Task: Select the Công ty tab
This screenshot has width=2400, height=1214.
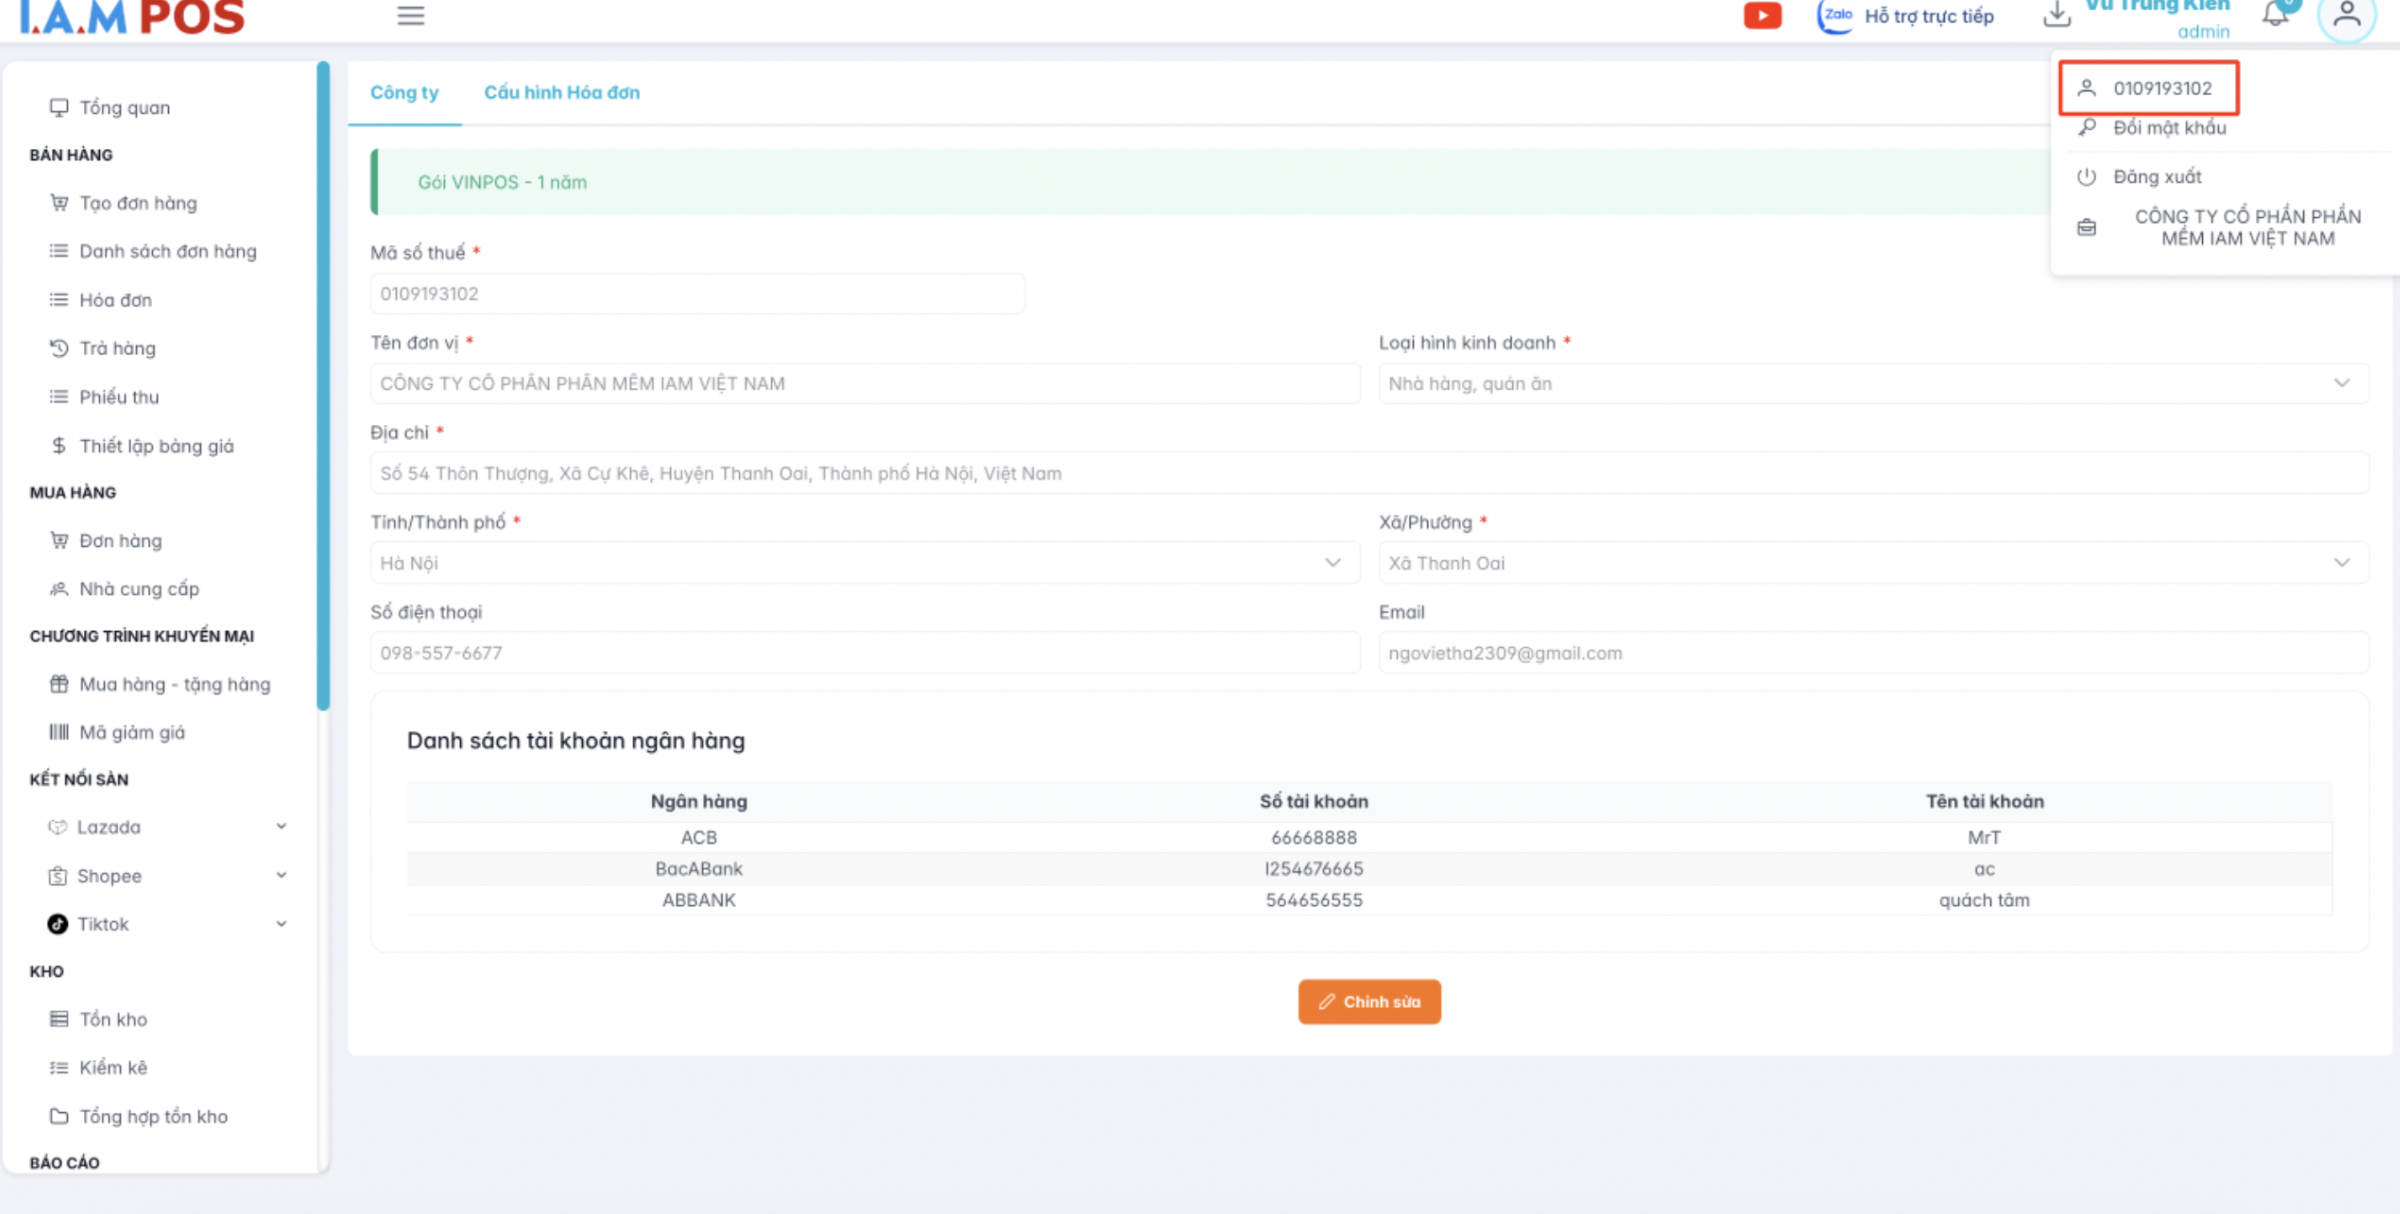Action: pos(404,93)
